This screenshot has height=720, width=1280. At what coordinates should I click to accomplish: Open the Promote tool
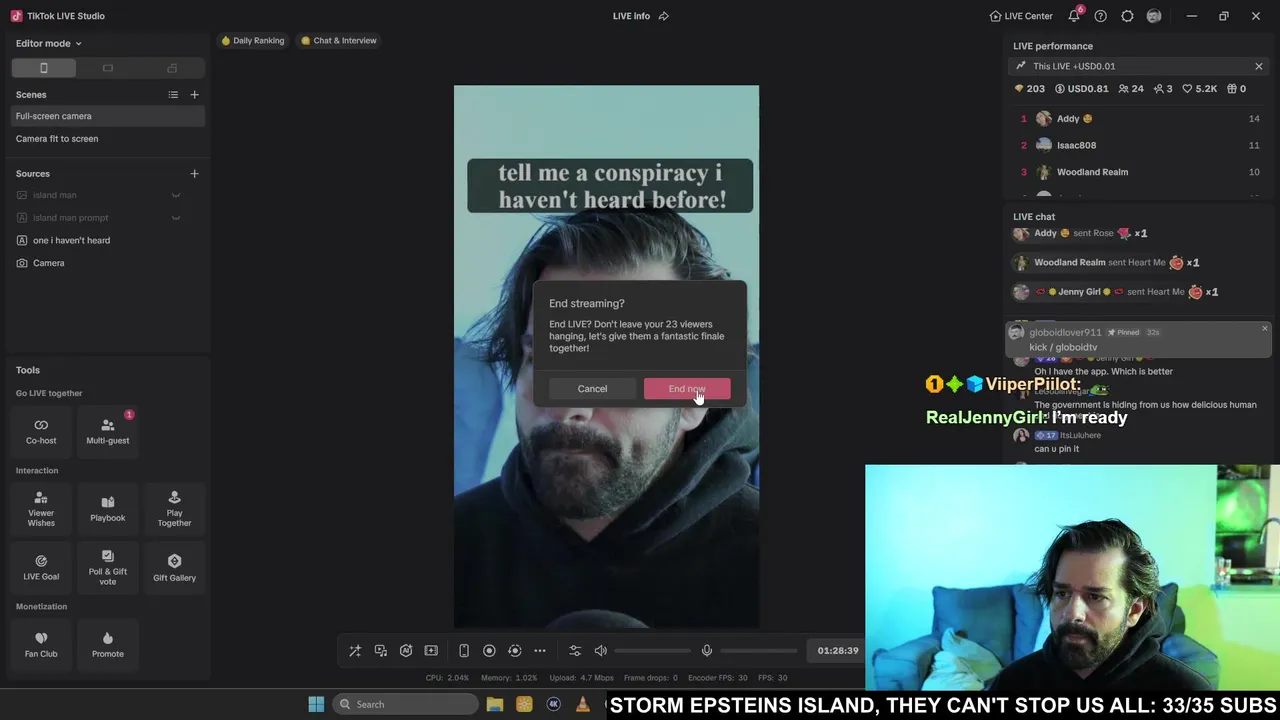click(x=108, y=644)
